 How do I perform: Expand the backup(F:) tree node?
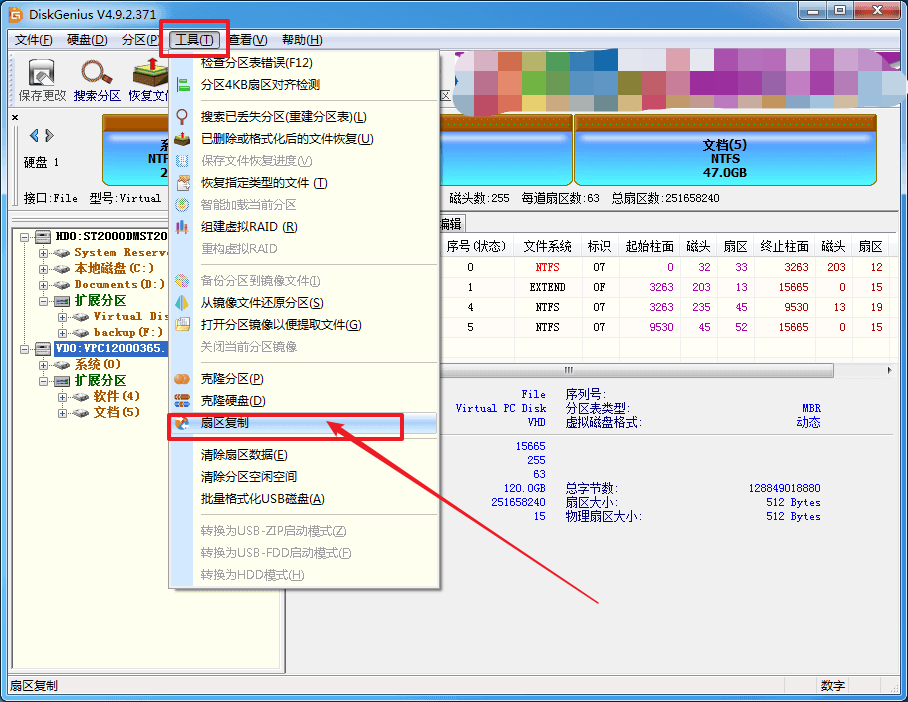pyautogui.click(x=63, y=333)
